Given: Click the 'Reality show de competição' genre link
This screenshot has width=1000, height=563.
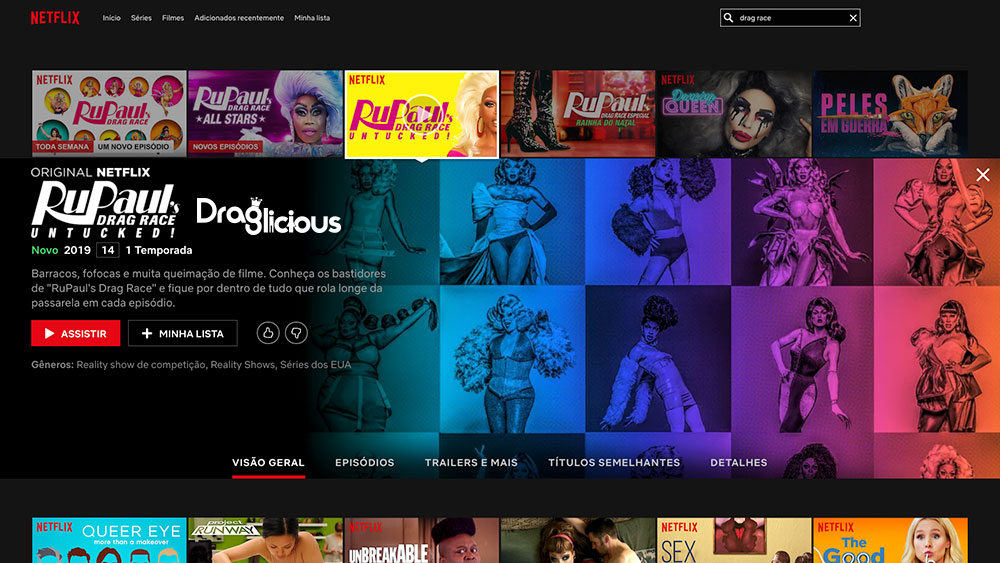Looking at the screenshot, I should point(140,365).
